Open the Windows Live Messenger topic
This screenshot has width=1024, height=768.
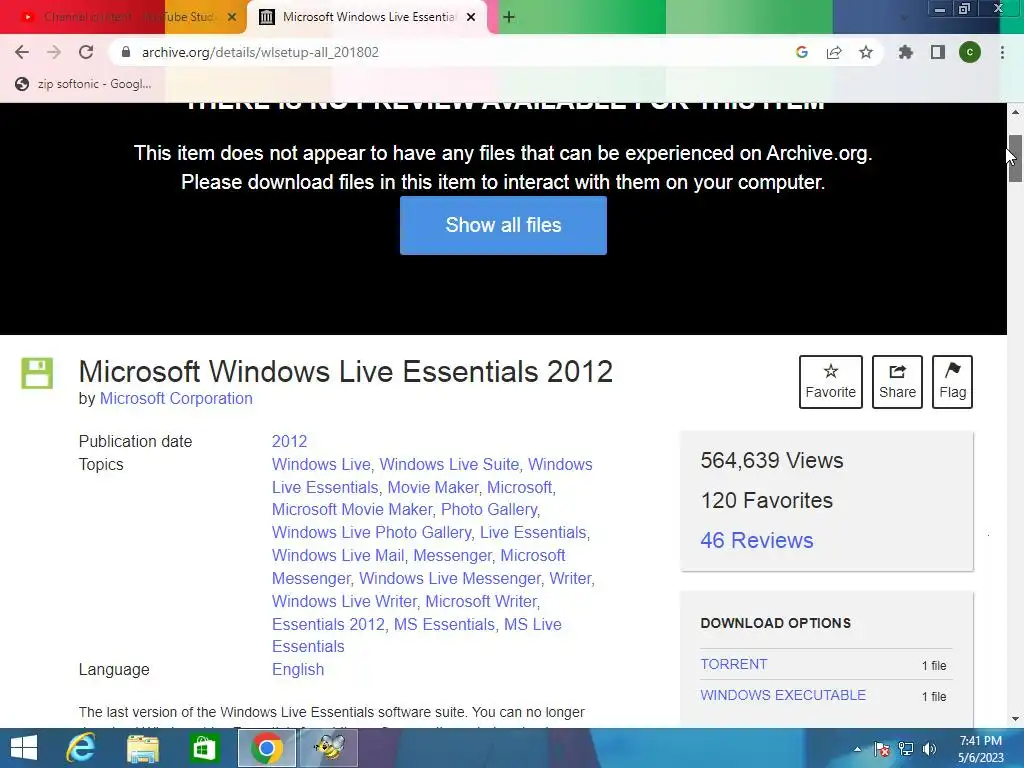[450, 578]
